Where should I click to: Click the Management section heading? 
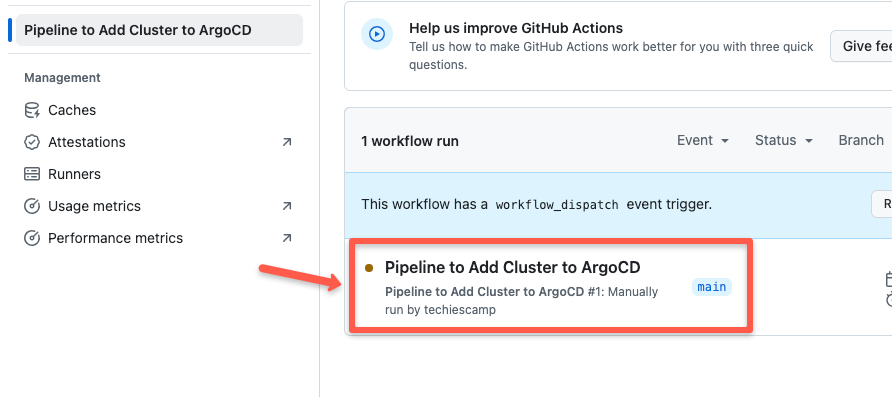(63, 78)
